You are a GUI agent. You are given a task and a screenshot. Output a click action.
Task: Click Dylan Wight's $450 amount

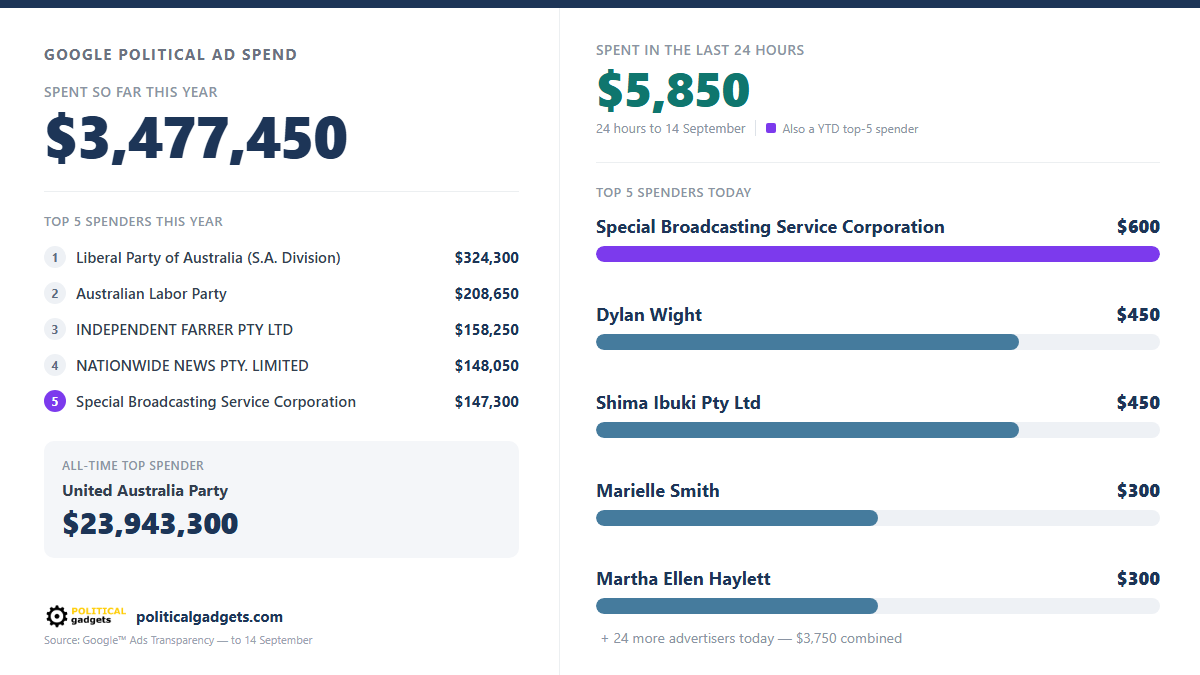pyautogui.click(x=1139, y=315)
